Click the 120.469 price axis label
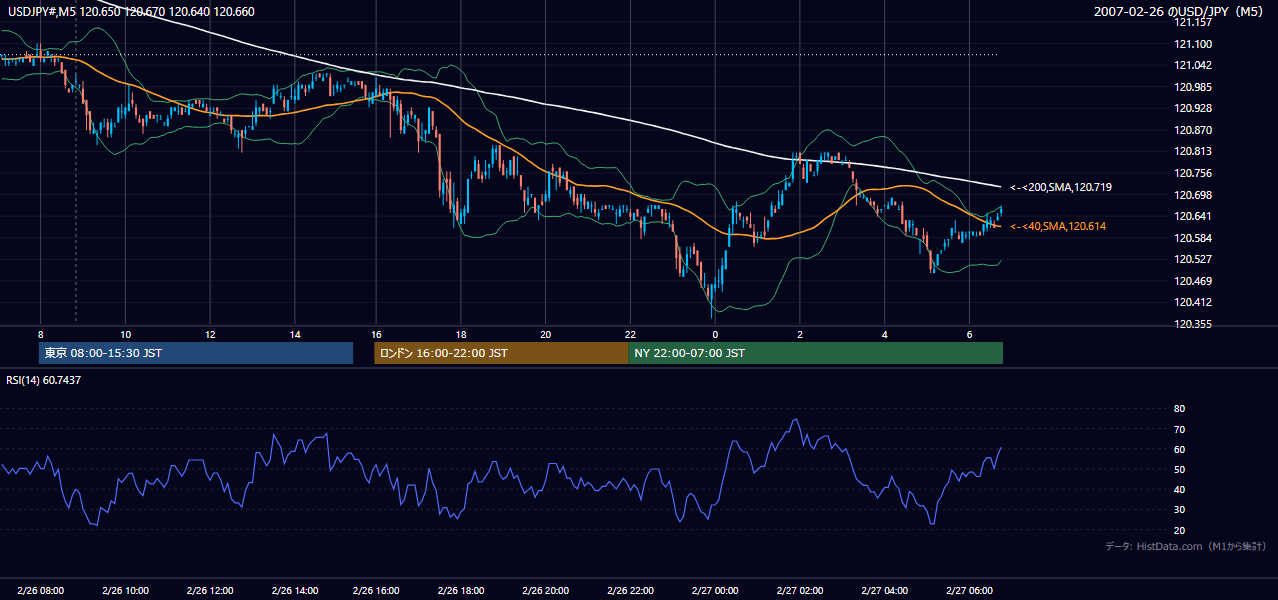 pos(1193,281)
